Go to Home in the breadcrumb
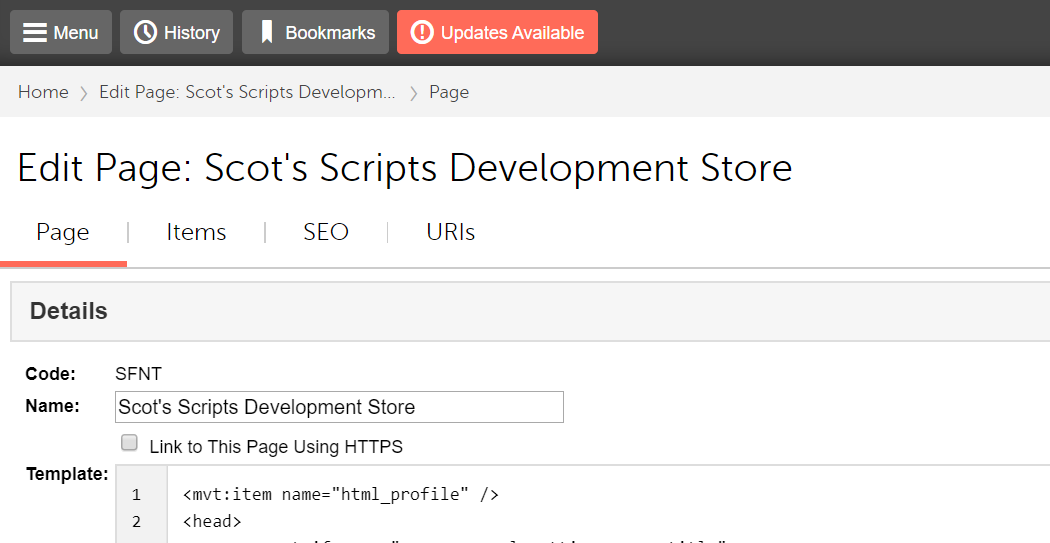Screen dimensions: 1050x543 pos(43,92)
